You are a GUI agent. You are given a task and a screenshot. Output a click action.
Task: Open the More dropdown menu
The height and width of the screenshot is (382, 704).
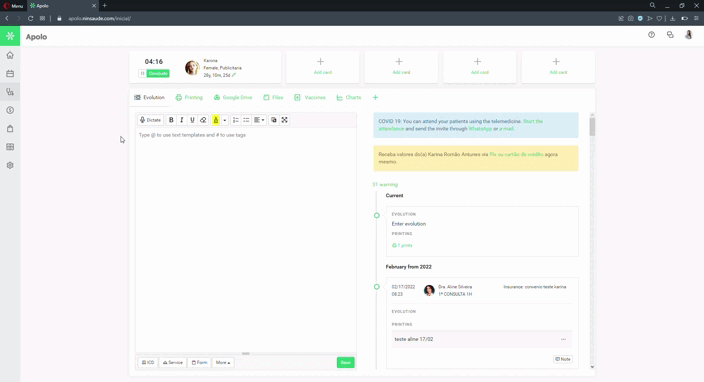pyautogui.click(x=223, y=362)
